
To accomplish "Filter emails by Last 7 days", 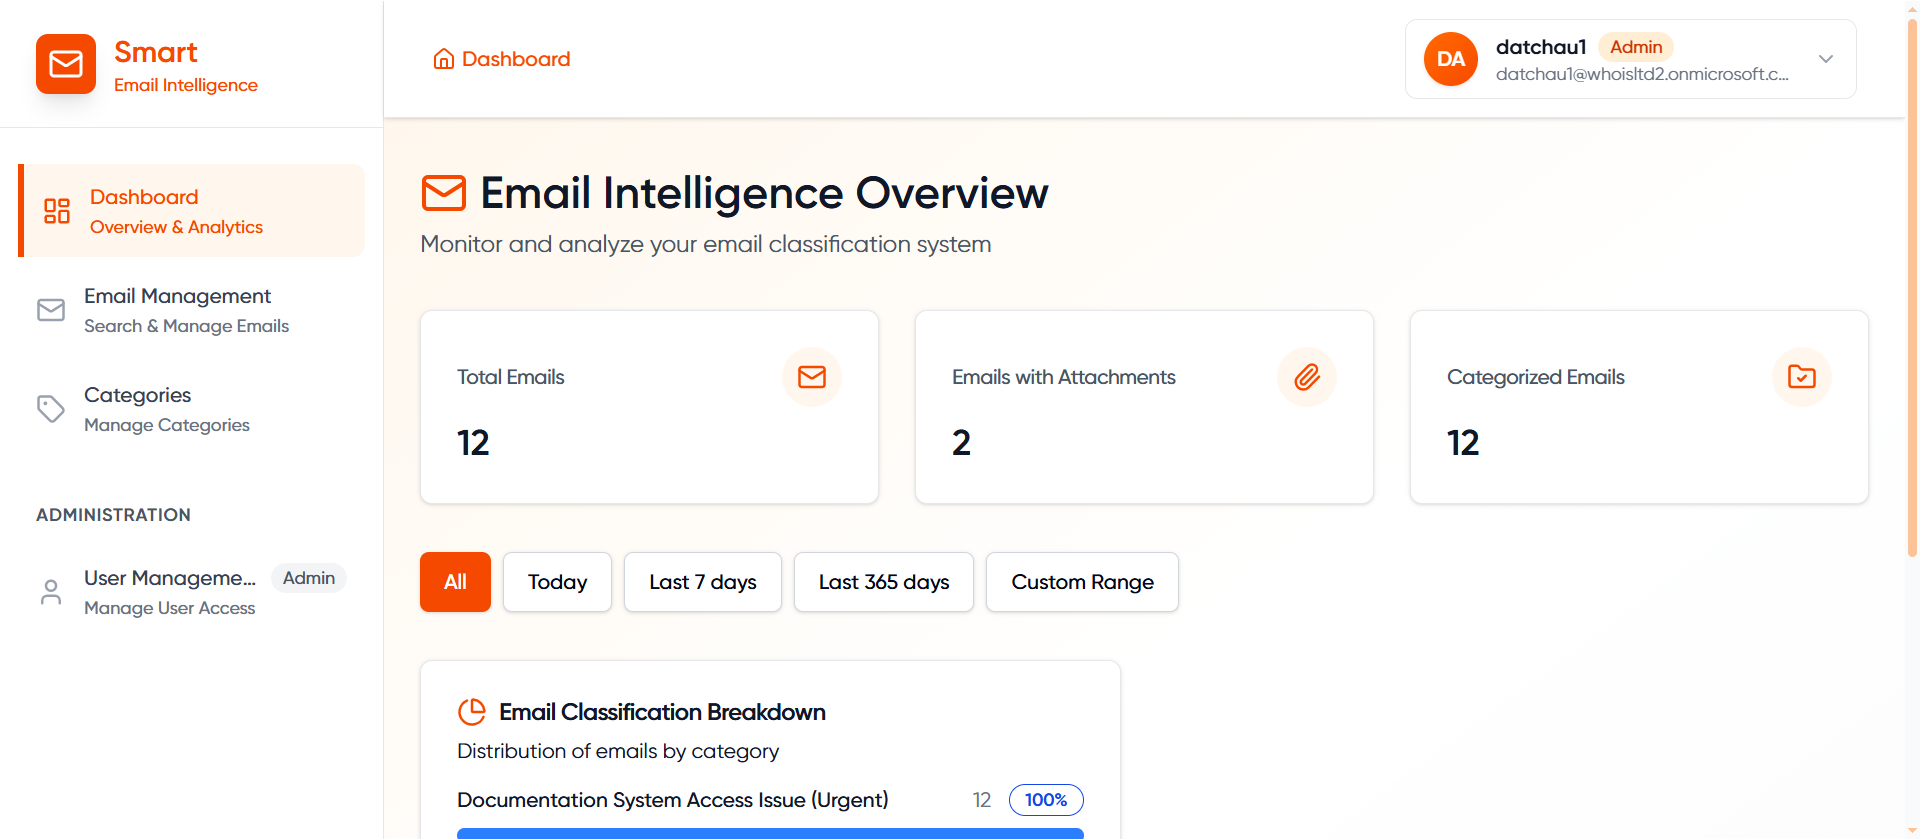I will 702,582.
